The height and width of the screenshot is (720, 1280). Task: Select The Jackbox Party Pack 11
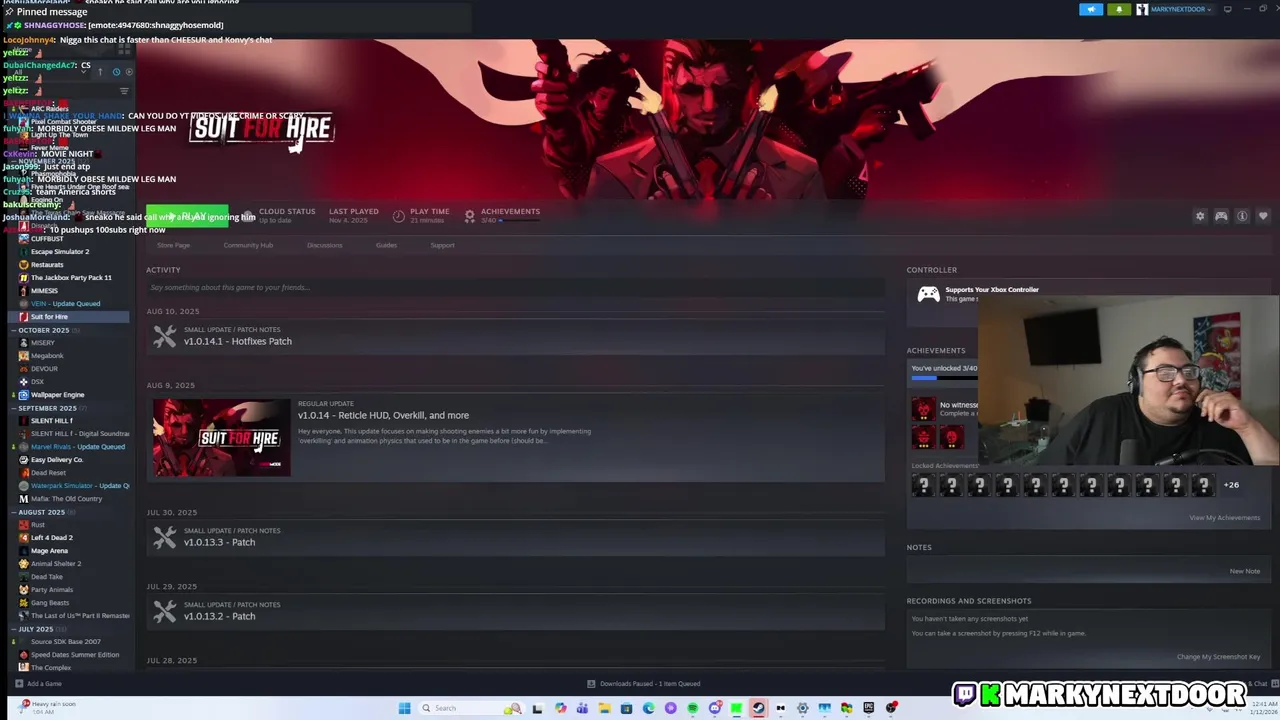coord(71,278)
